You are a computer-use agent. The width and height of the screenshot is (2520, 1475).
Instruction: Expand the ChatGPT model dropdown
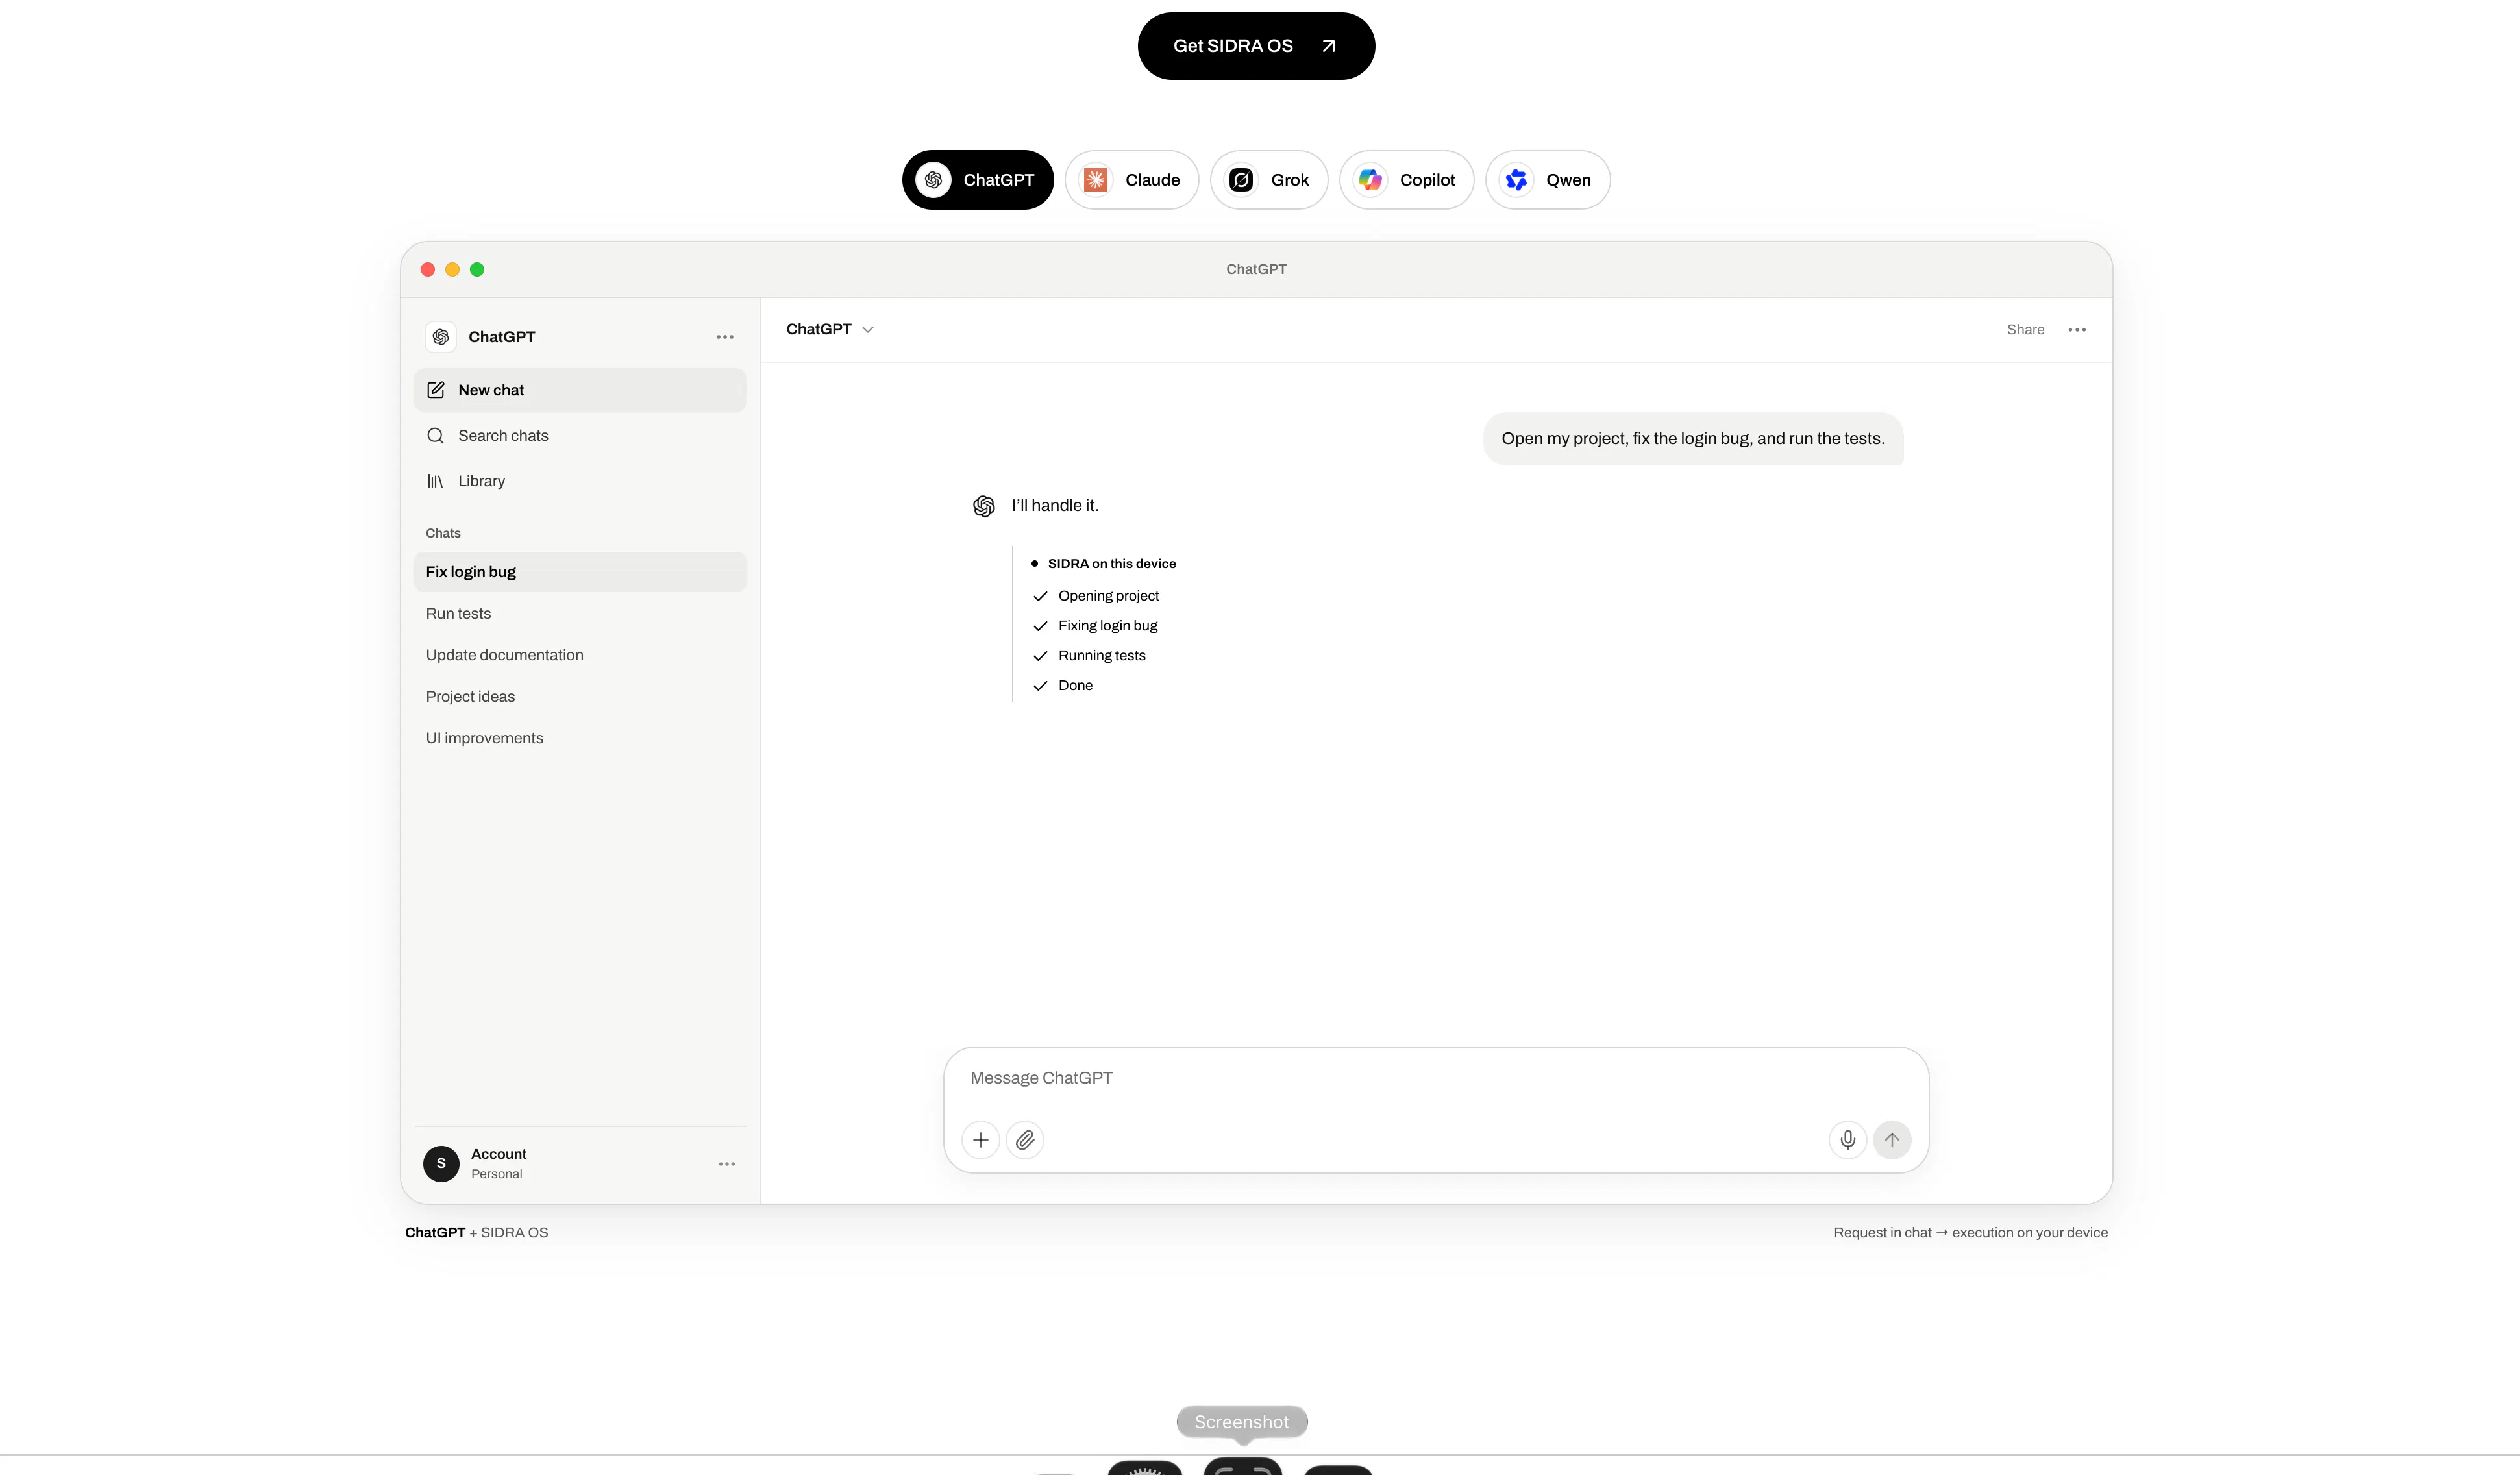point(830,329)
